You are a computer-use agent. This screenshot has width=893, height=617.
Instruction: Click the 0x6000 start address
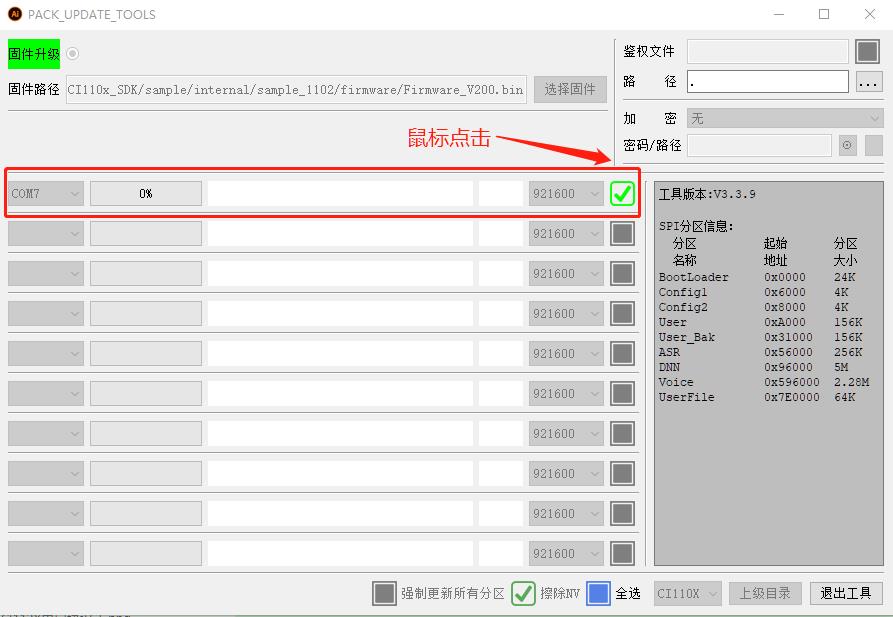(x=785, y=292)
